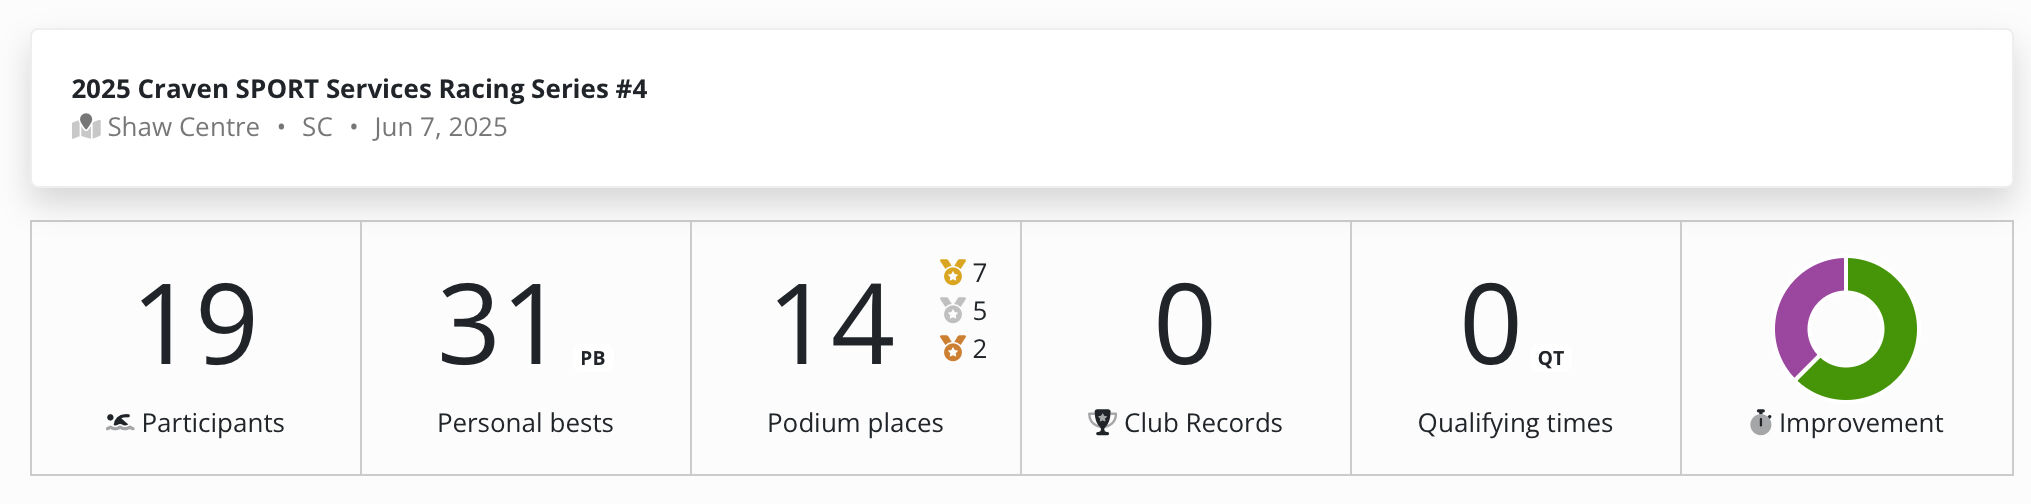Click the QT badge next to zero
Image resolution: width=2031 pixels, height=504 pixels.
pyautogui.click(x=1551, y=358)
